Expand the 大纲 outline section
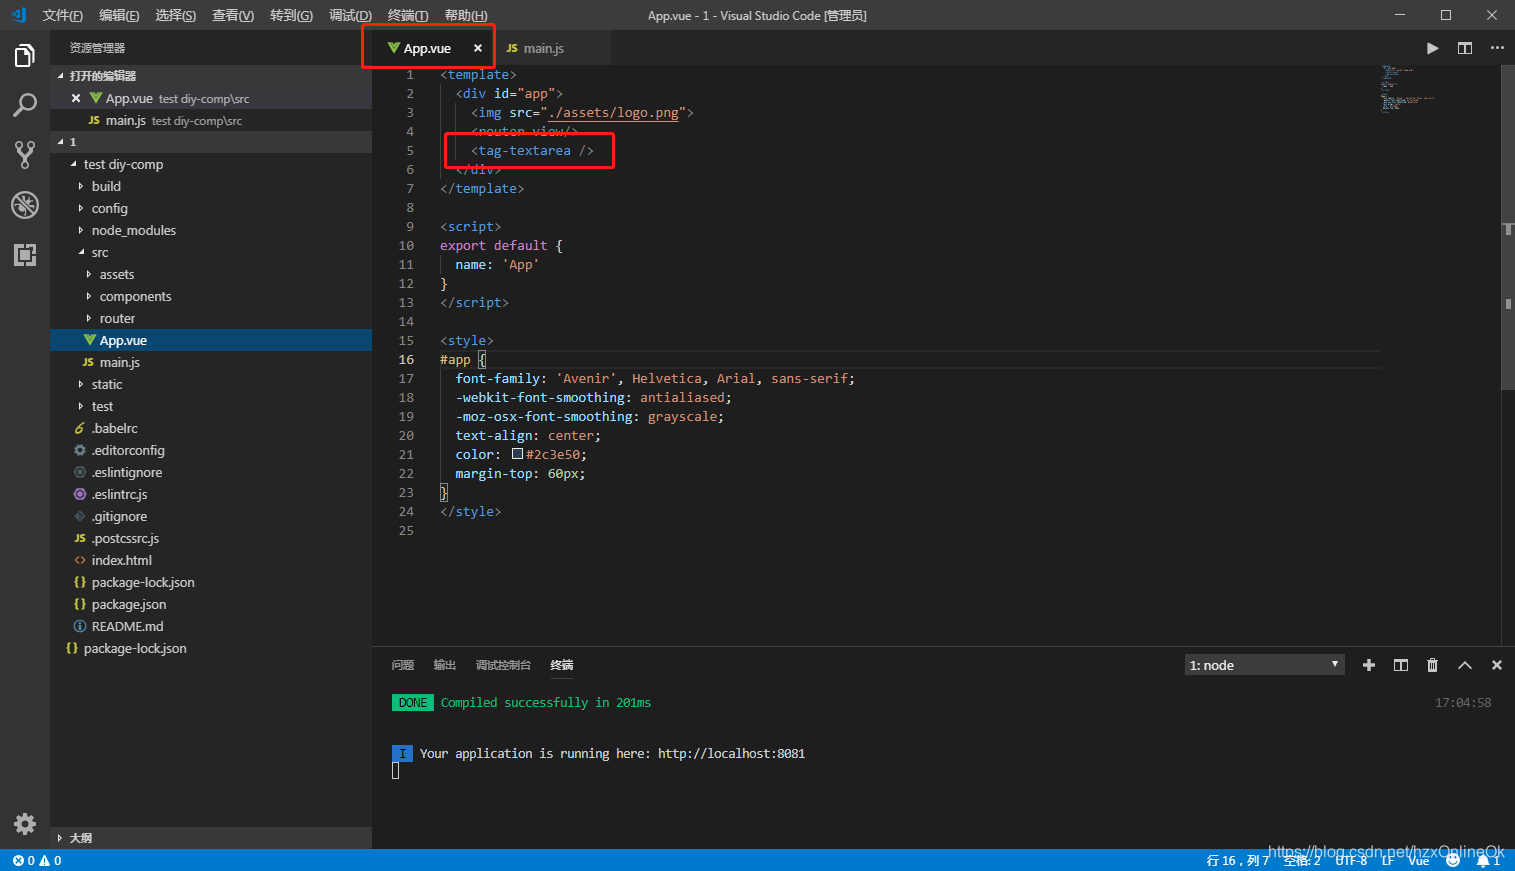Viewport: 1515px width, 871px height. click(x=211, y=838)
